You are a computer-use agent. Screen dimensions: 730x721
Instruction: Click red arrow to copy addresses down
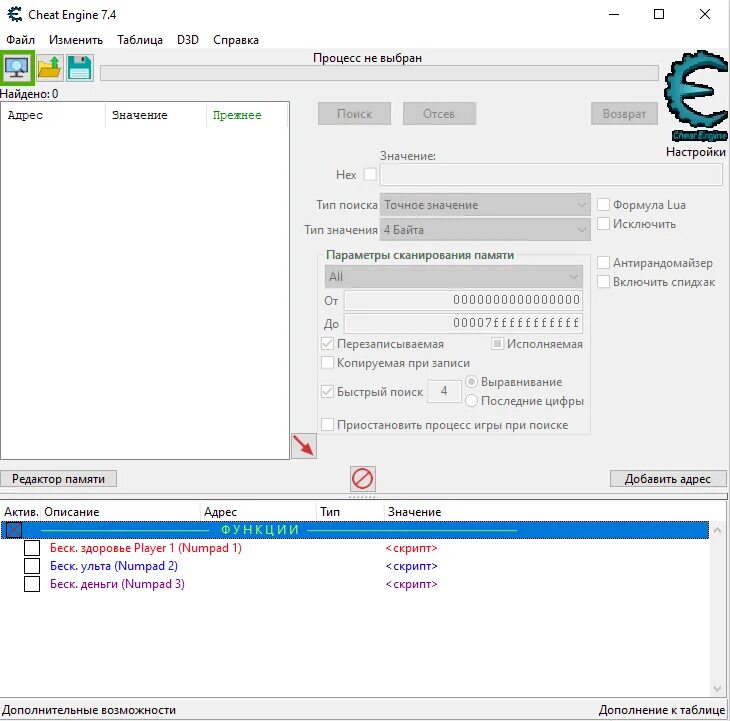tap(304, 446)
